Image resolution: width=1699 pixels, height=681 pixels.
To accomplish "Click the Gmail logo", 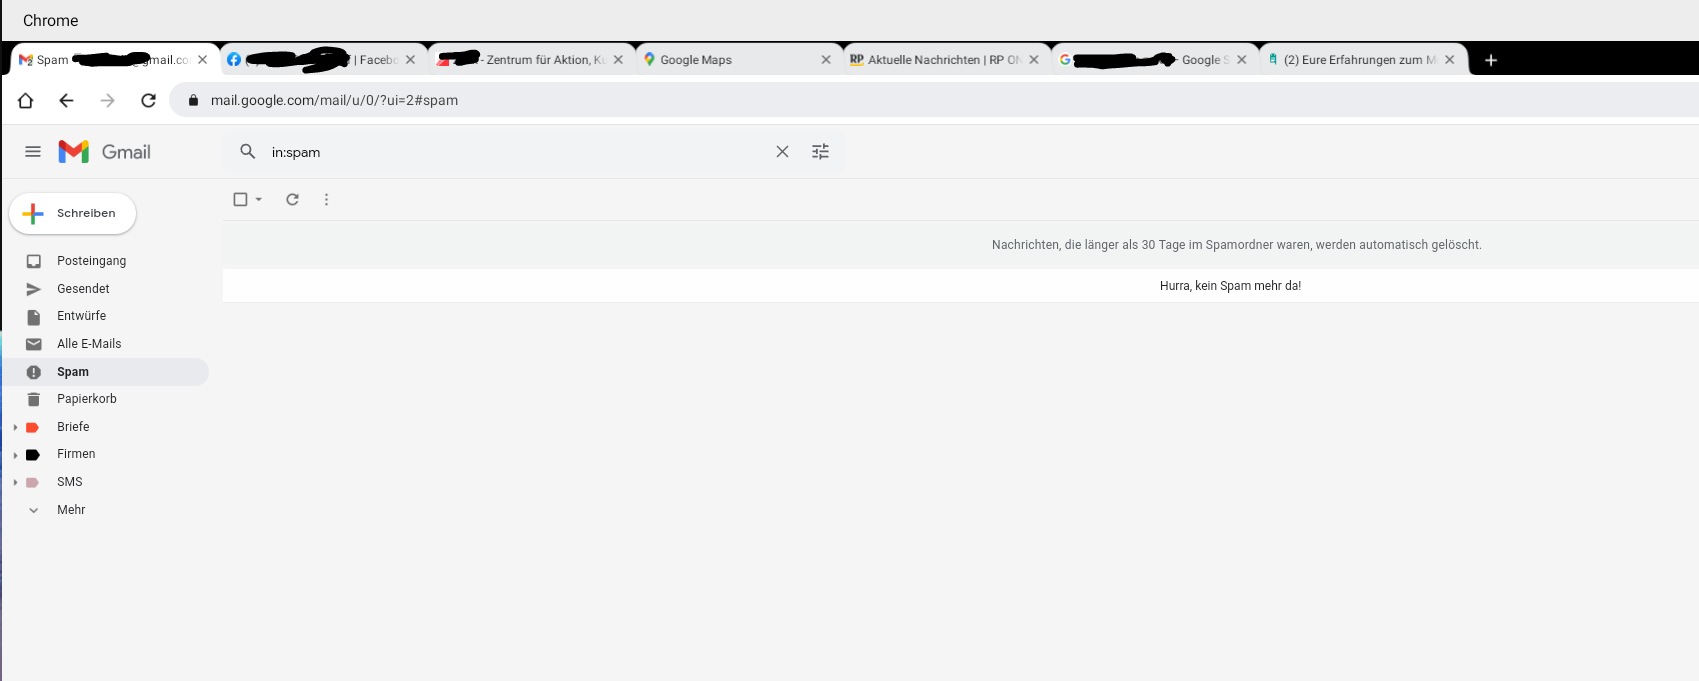I will tap(105, 152).
